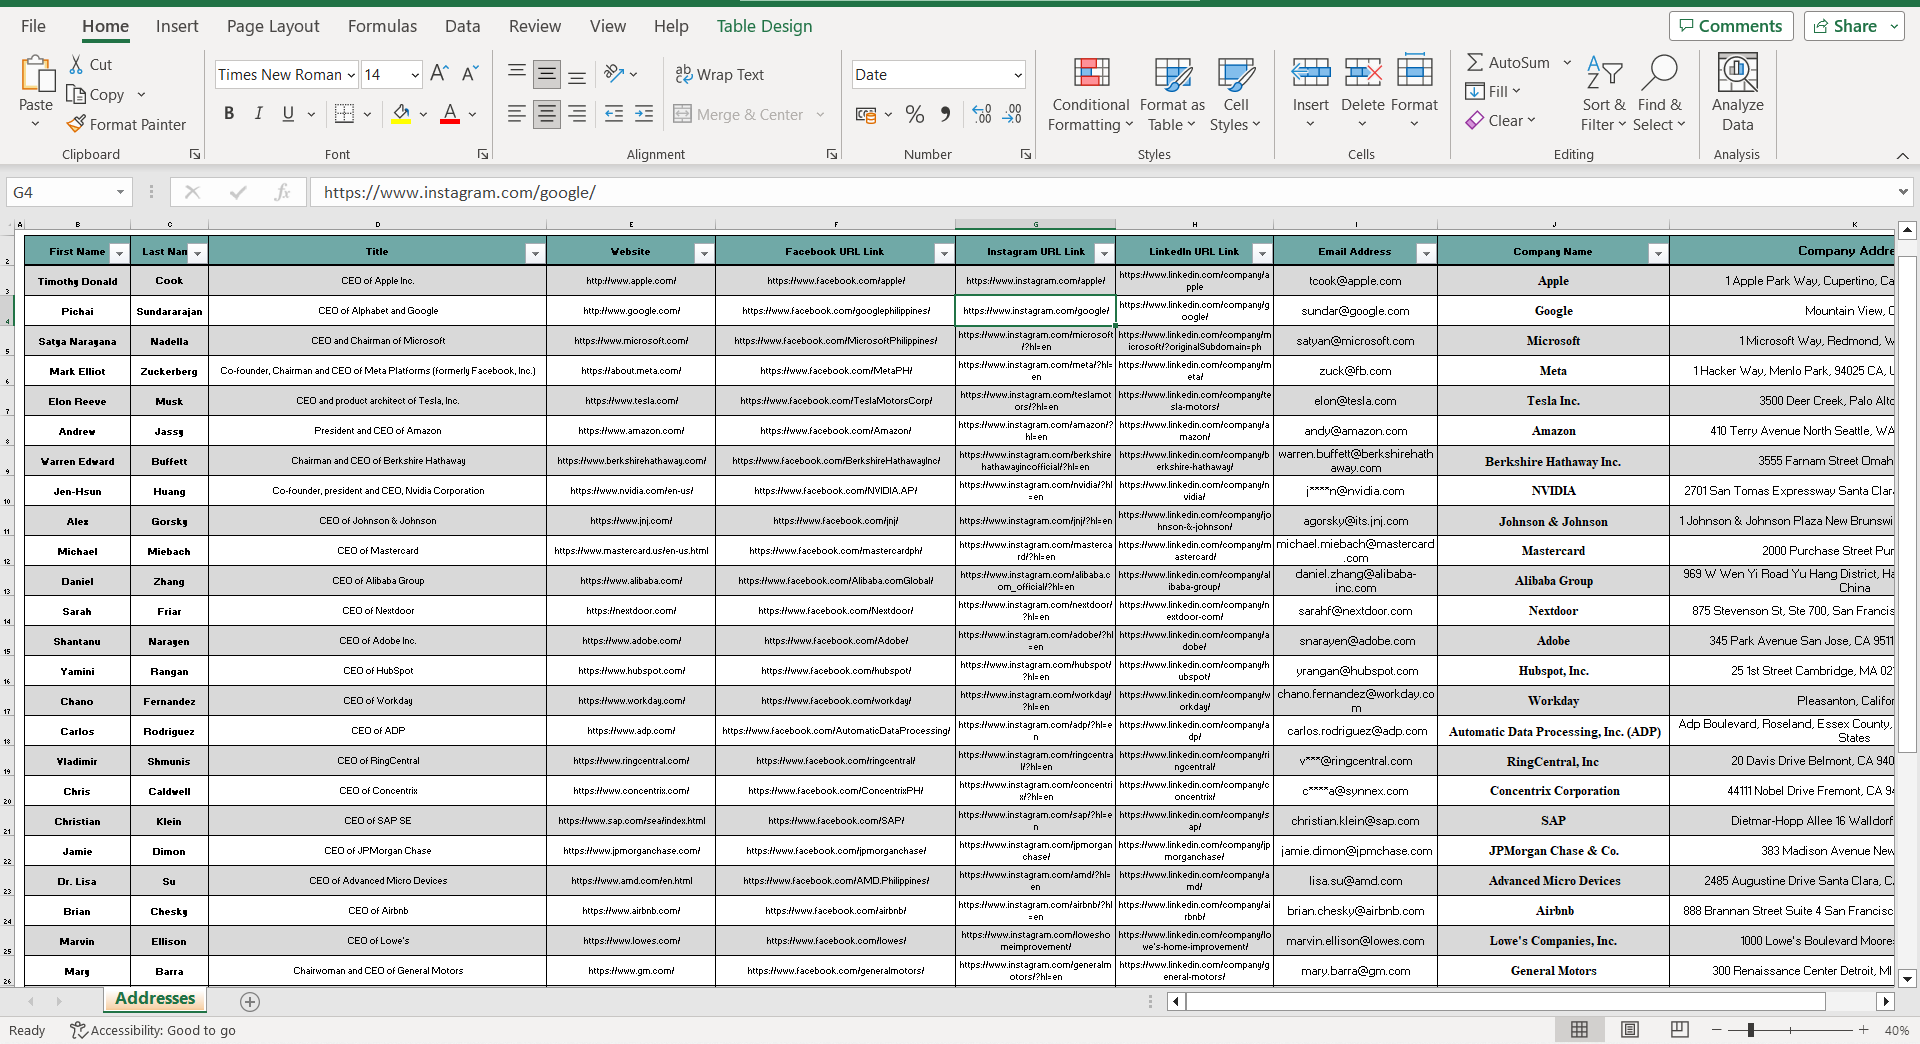Switch to Normal view
This screenshot has width=1920, height=1044.
point(1579,1030)
